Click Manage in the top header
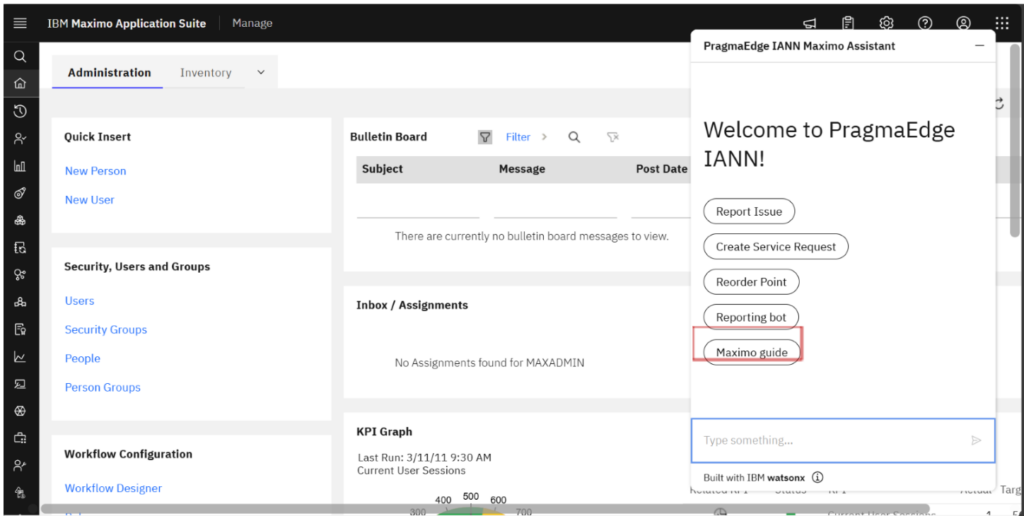Image resolution: width=1024 pixels, height=516 pixels. tap(252, 23)
